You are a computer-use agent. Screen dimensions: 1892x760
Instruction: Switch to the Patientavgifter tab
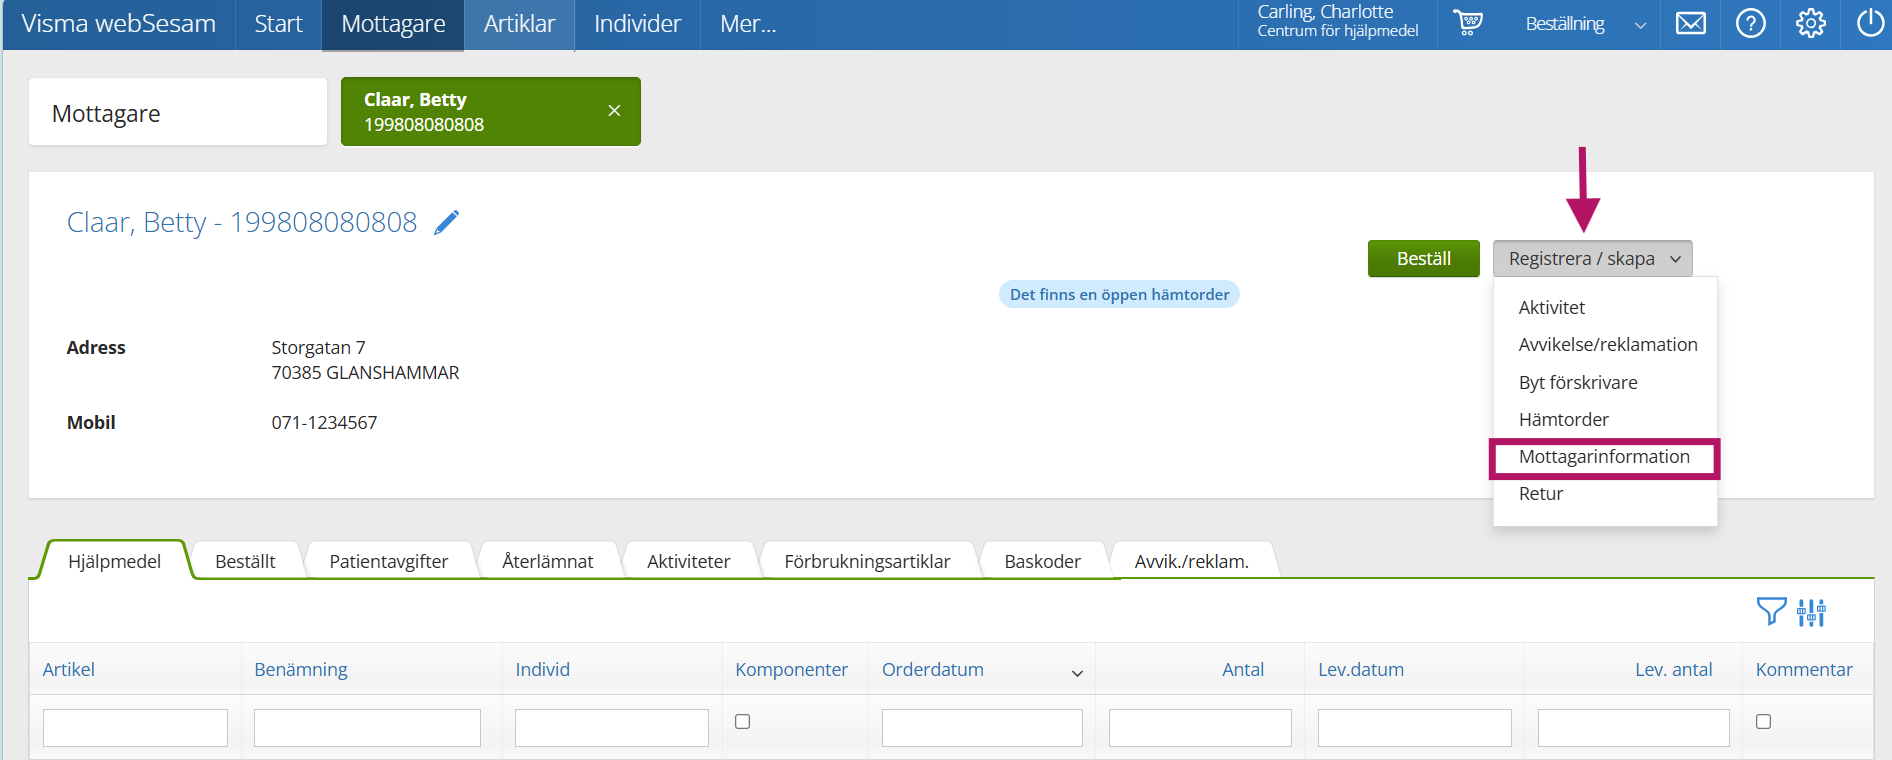coord(388,561)
